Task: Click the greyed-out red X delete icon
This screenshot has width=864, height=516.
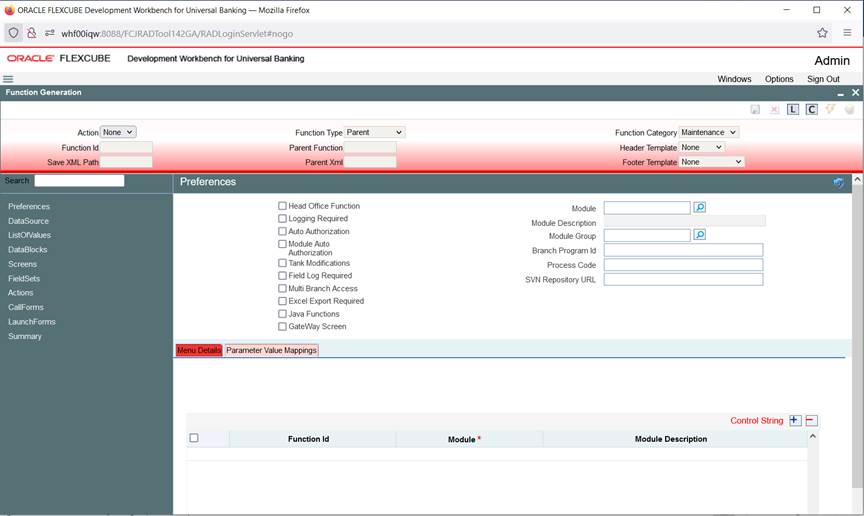Action: (774, 109)
